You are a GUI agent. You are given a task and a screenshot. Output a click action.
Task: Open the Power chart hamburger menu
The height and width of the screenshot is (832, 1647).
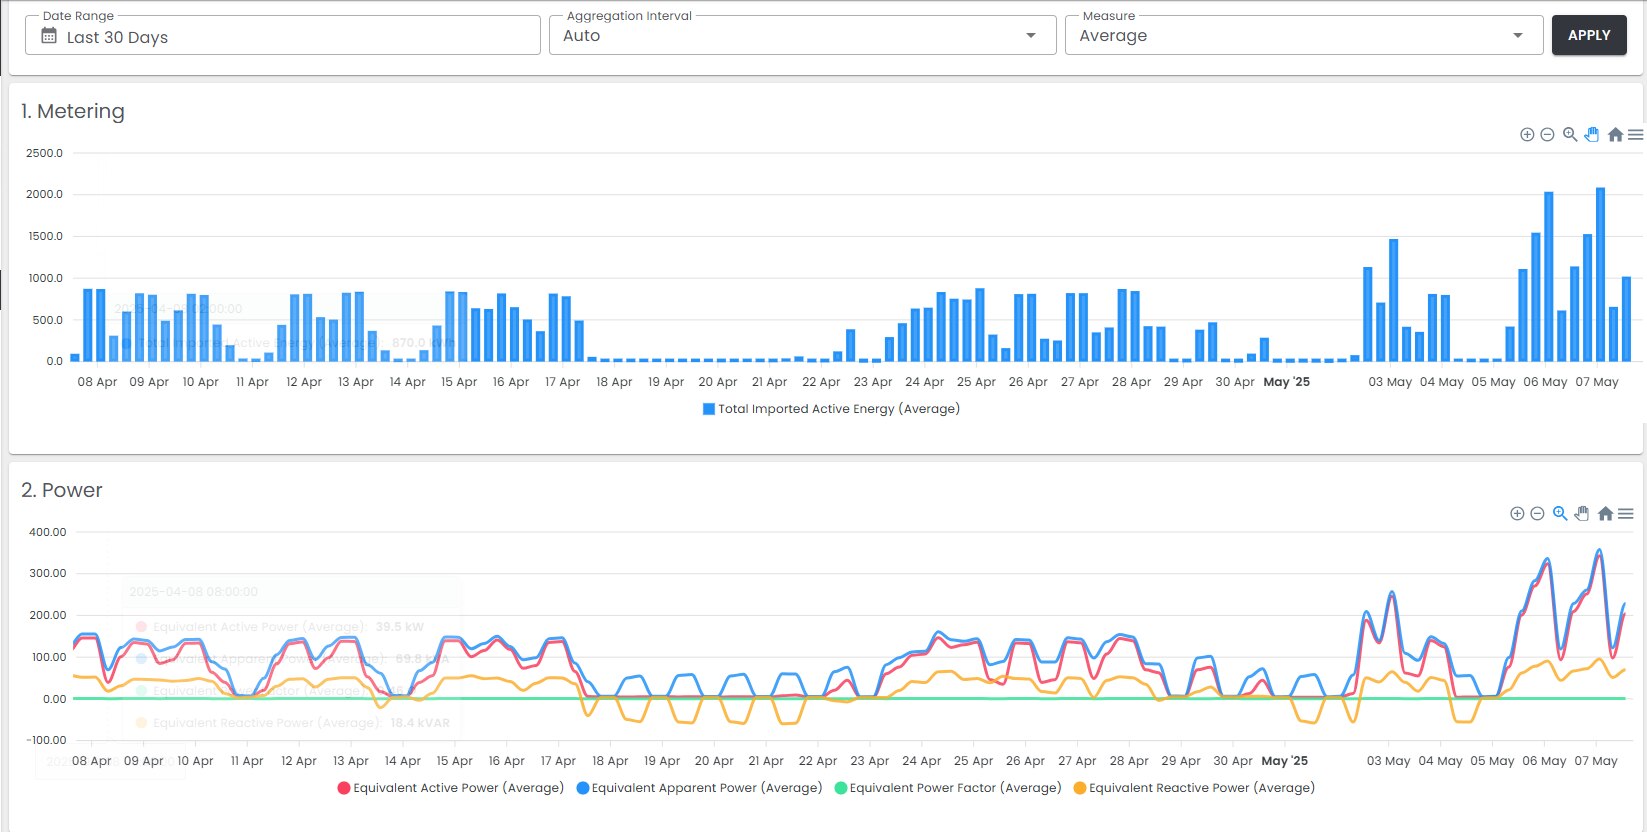coord(1626,513)
